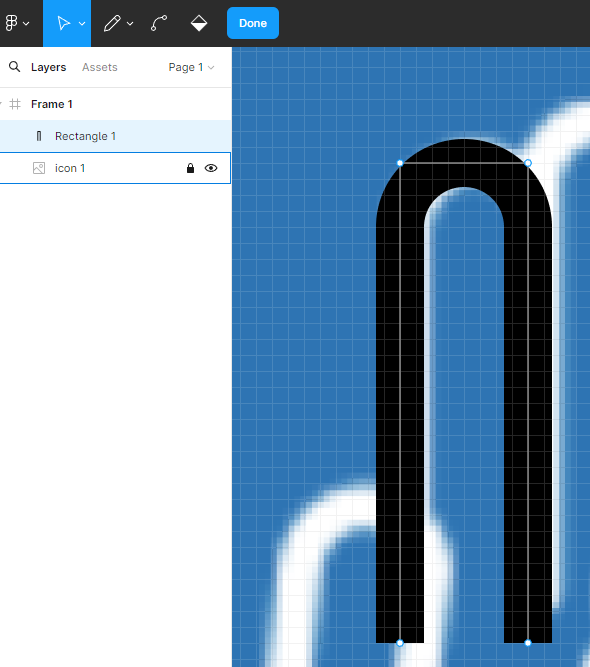Open the Pen tool options chevron

click(x=130, y=24)
